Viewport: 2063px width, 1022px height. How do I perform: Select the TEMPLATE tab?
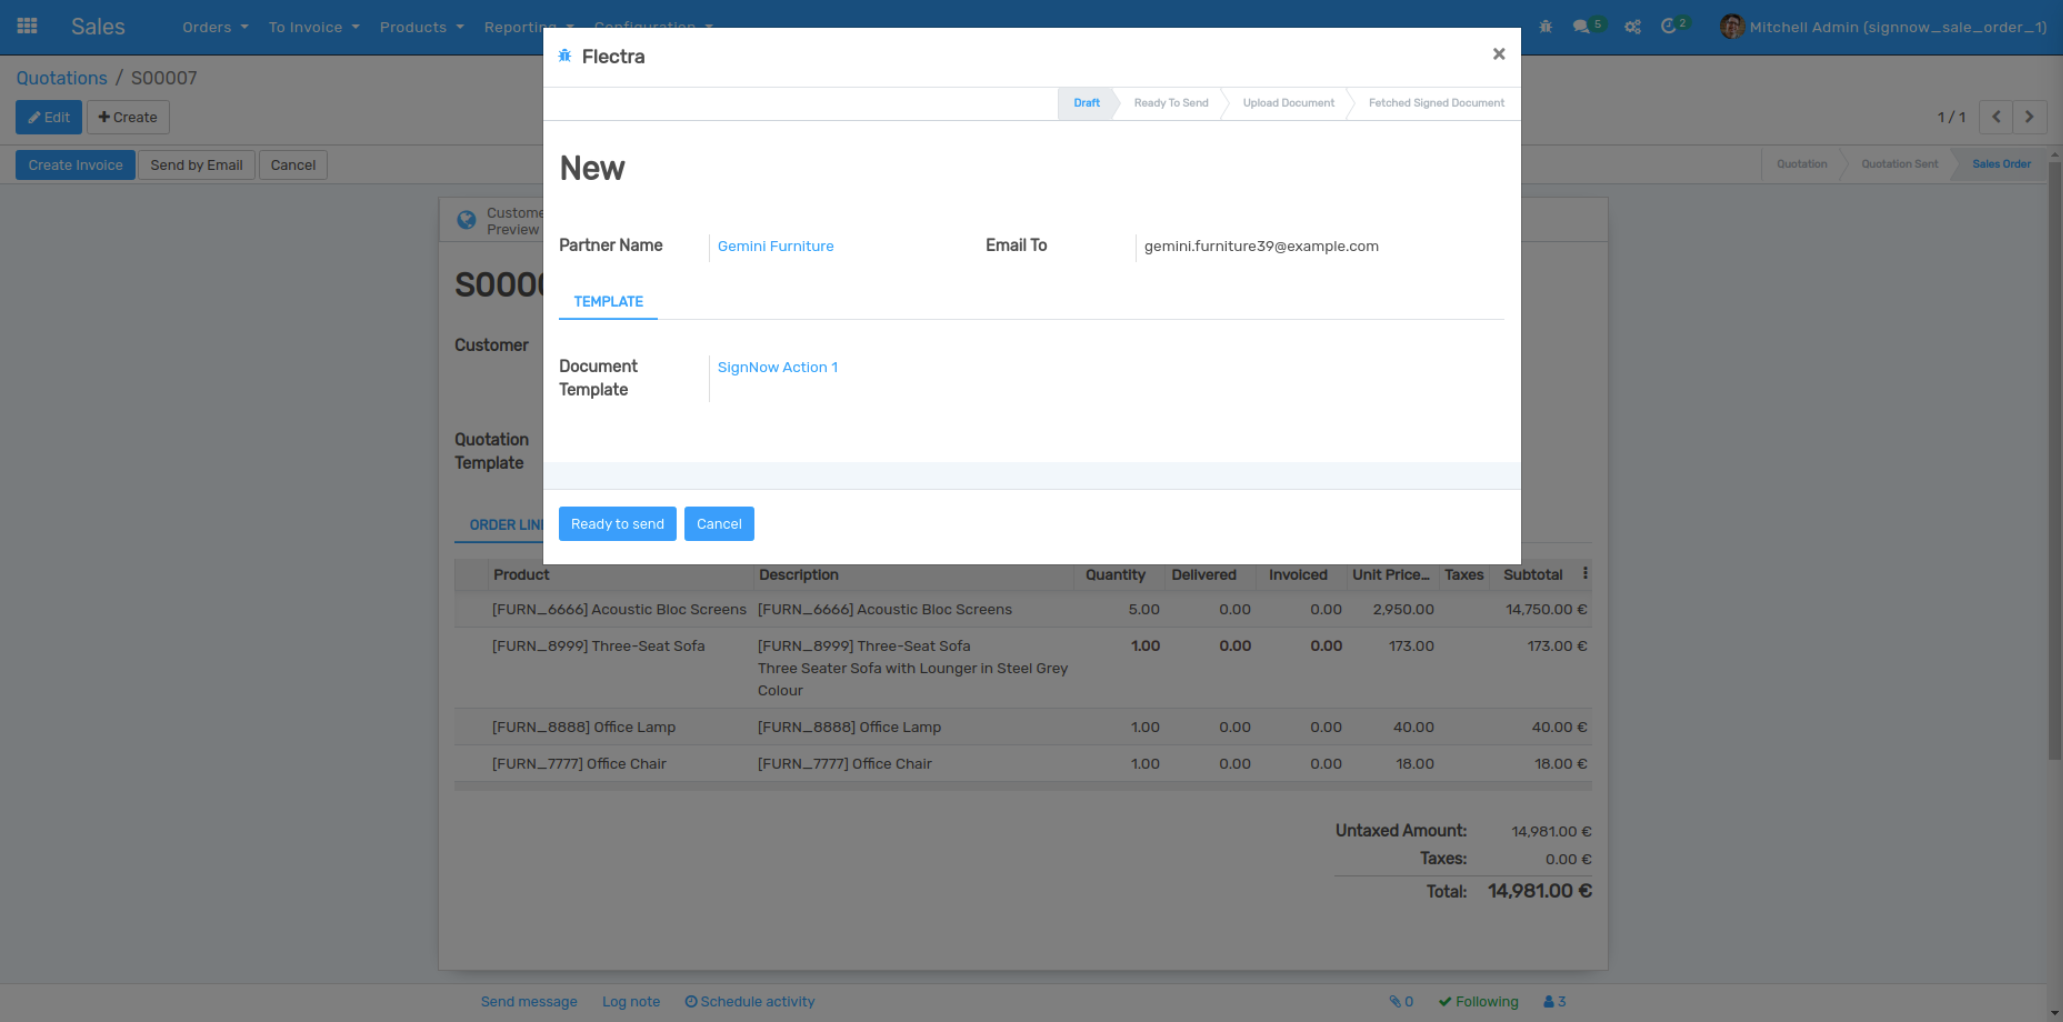(608, 302)
